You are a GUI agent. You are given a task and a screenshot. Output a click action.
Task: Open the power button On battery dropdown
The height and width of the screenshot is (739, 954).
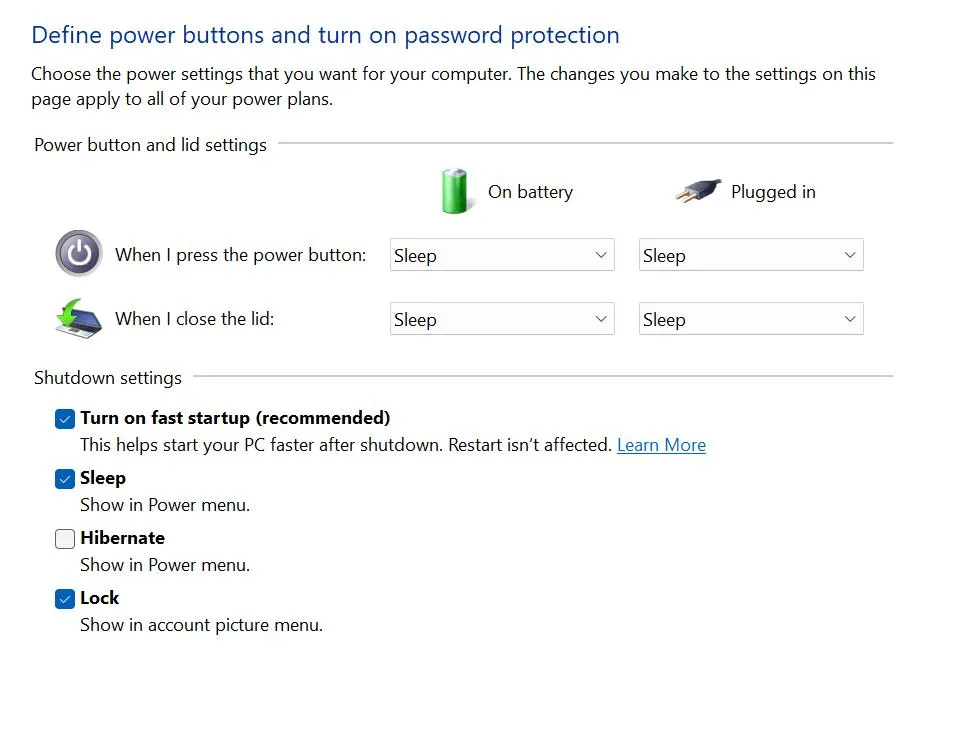click(501, 255)
